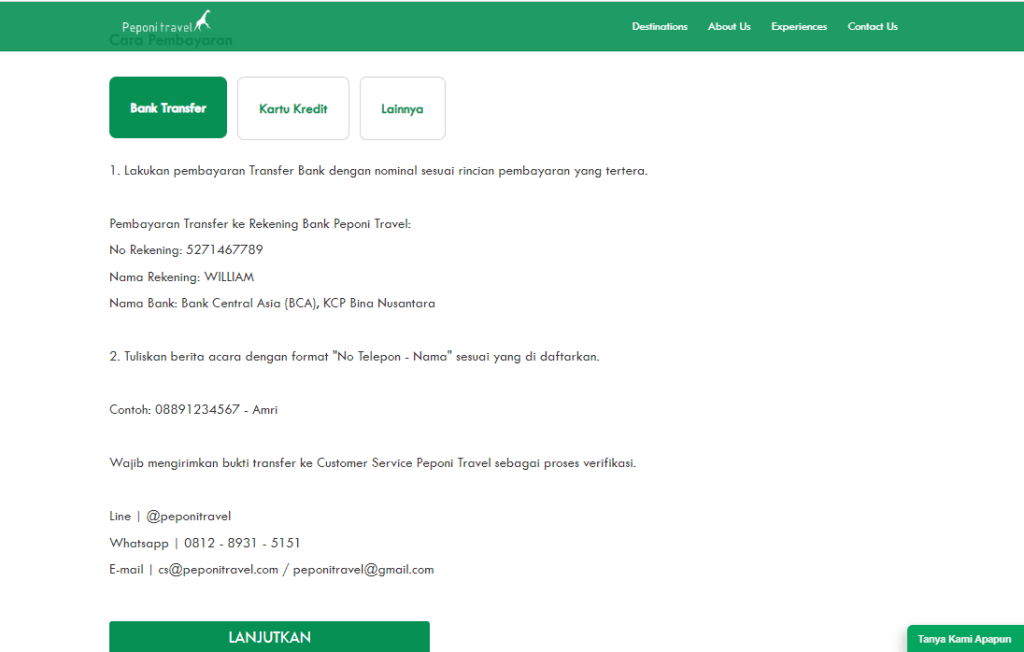Click the peponitravel@gmail.com email address
The image size is (1024, 652).
tap(363, 570)
